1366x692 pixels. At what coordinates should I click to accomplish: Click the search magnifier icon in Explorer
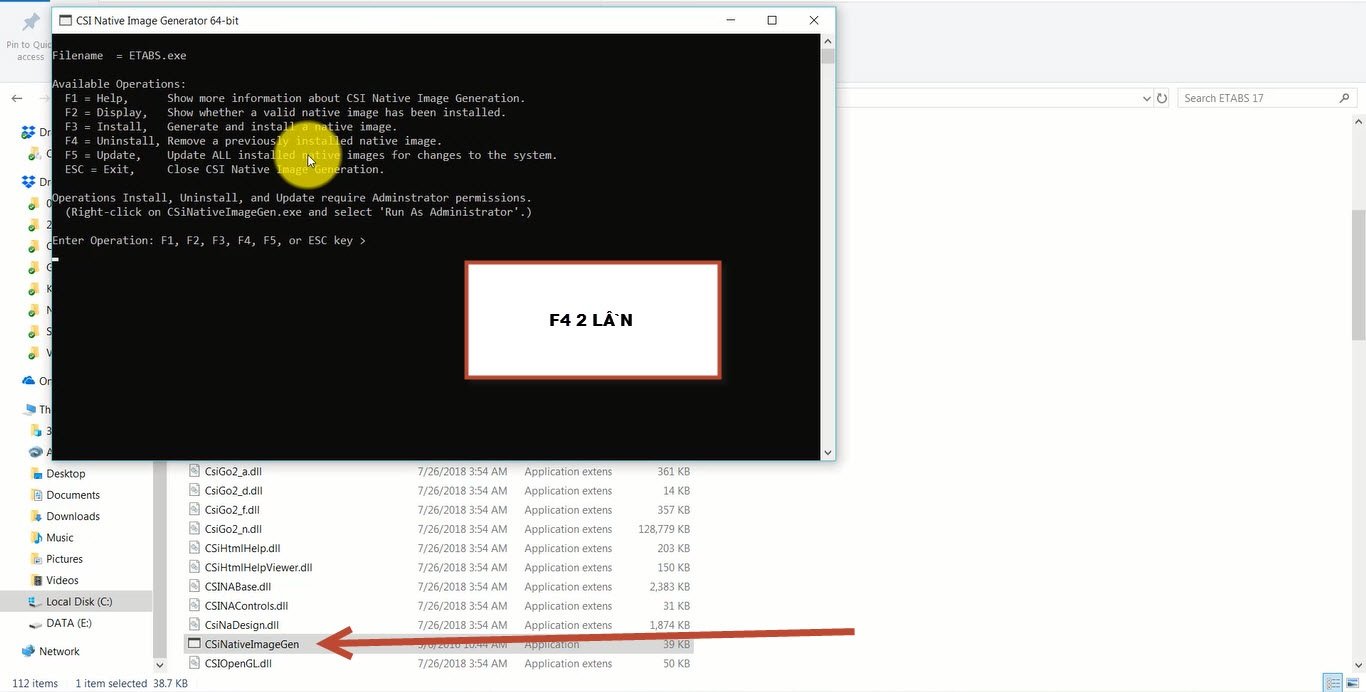click(1344, 98)
